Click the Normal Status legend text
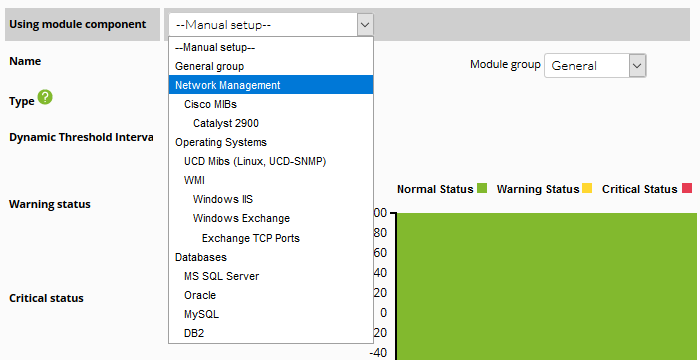 tap(435, 189)
